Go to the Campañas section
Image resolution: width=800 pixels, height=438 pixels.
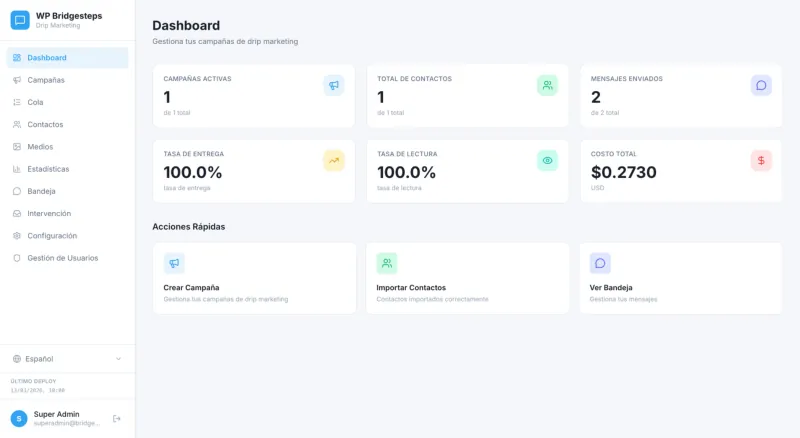(67, 80)
